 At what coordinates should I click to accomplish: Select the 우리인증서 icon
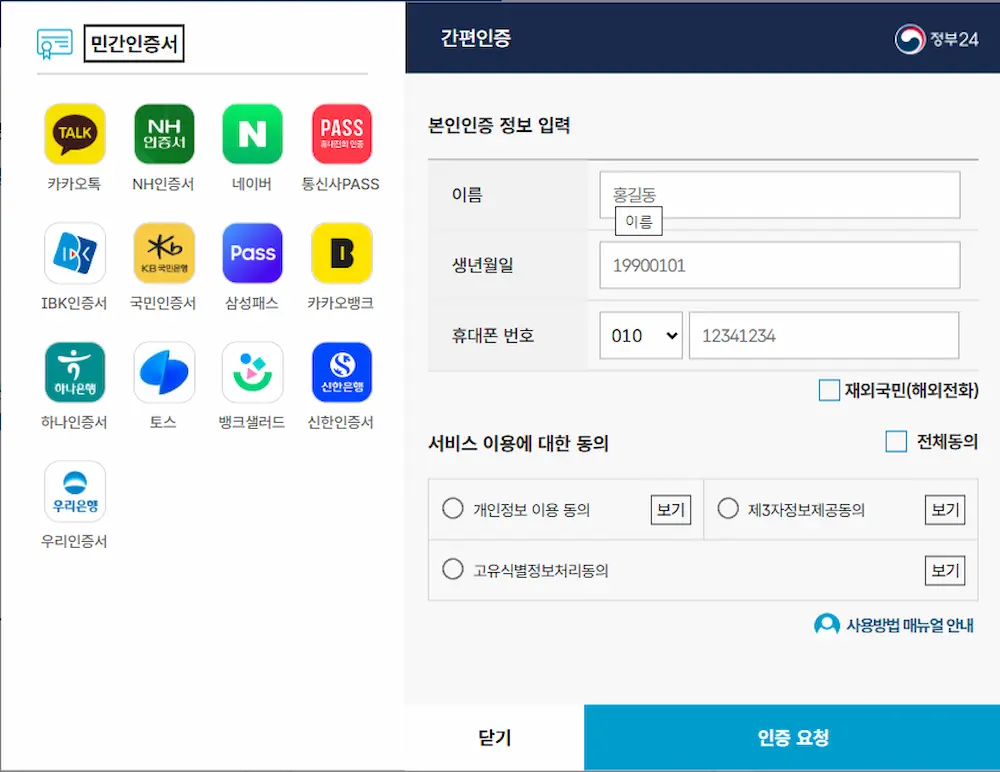[x=75, y=491]
